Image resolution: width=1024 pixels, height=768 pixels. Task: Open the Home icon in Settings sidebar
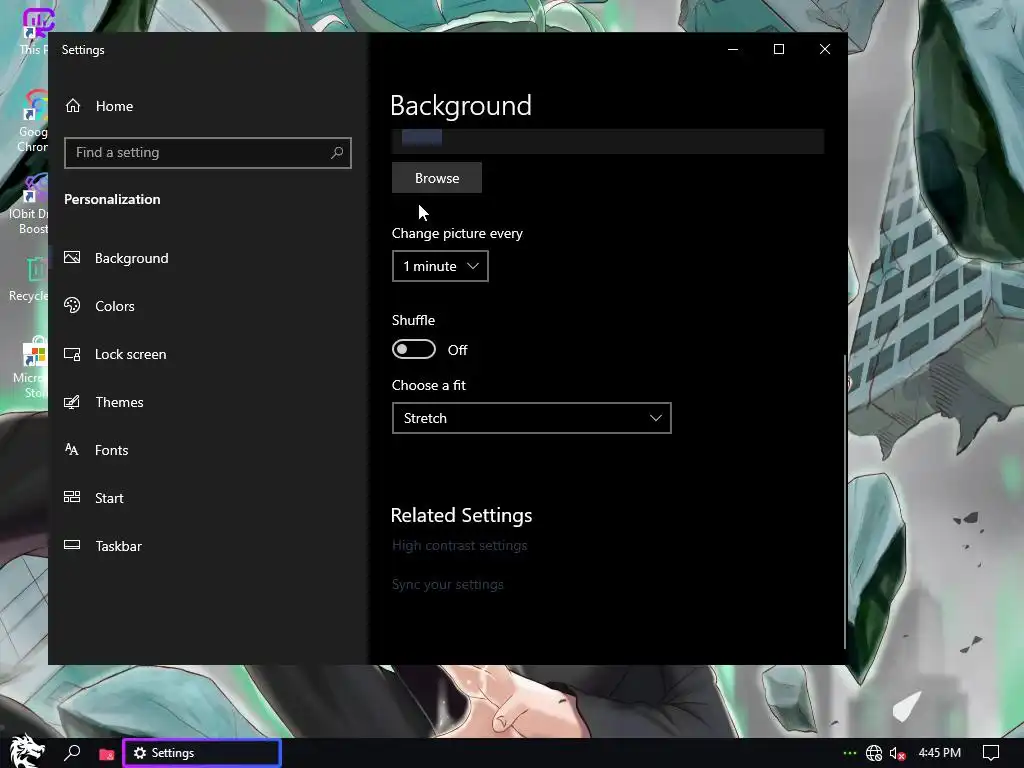[x=73, y=105]
